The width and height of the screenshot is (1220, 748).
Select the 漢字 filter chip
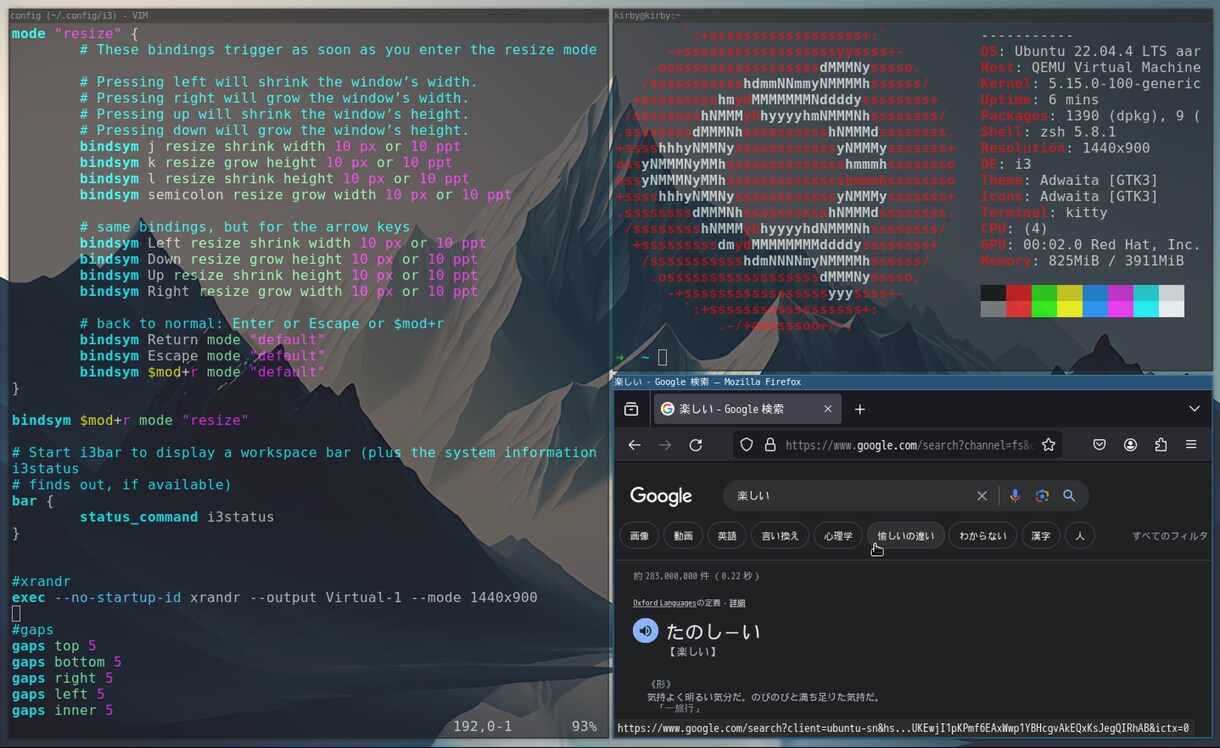(x=1041, y=536)
